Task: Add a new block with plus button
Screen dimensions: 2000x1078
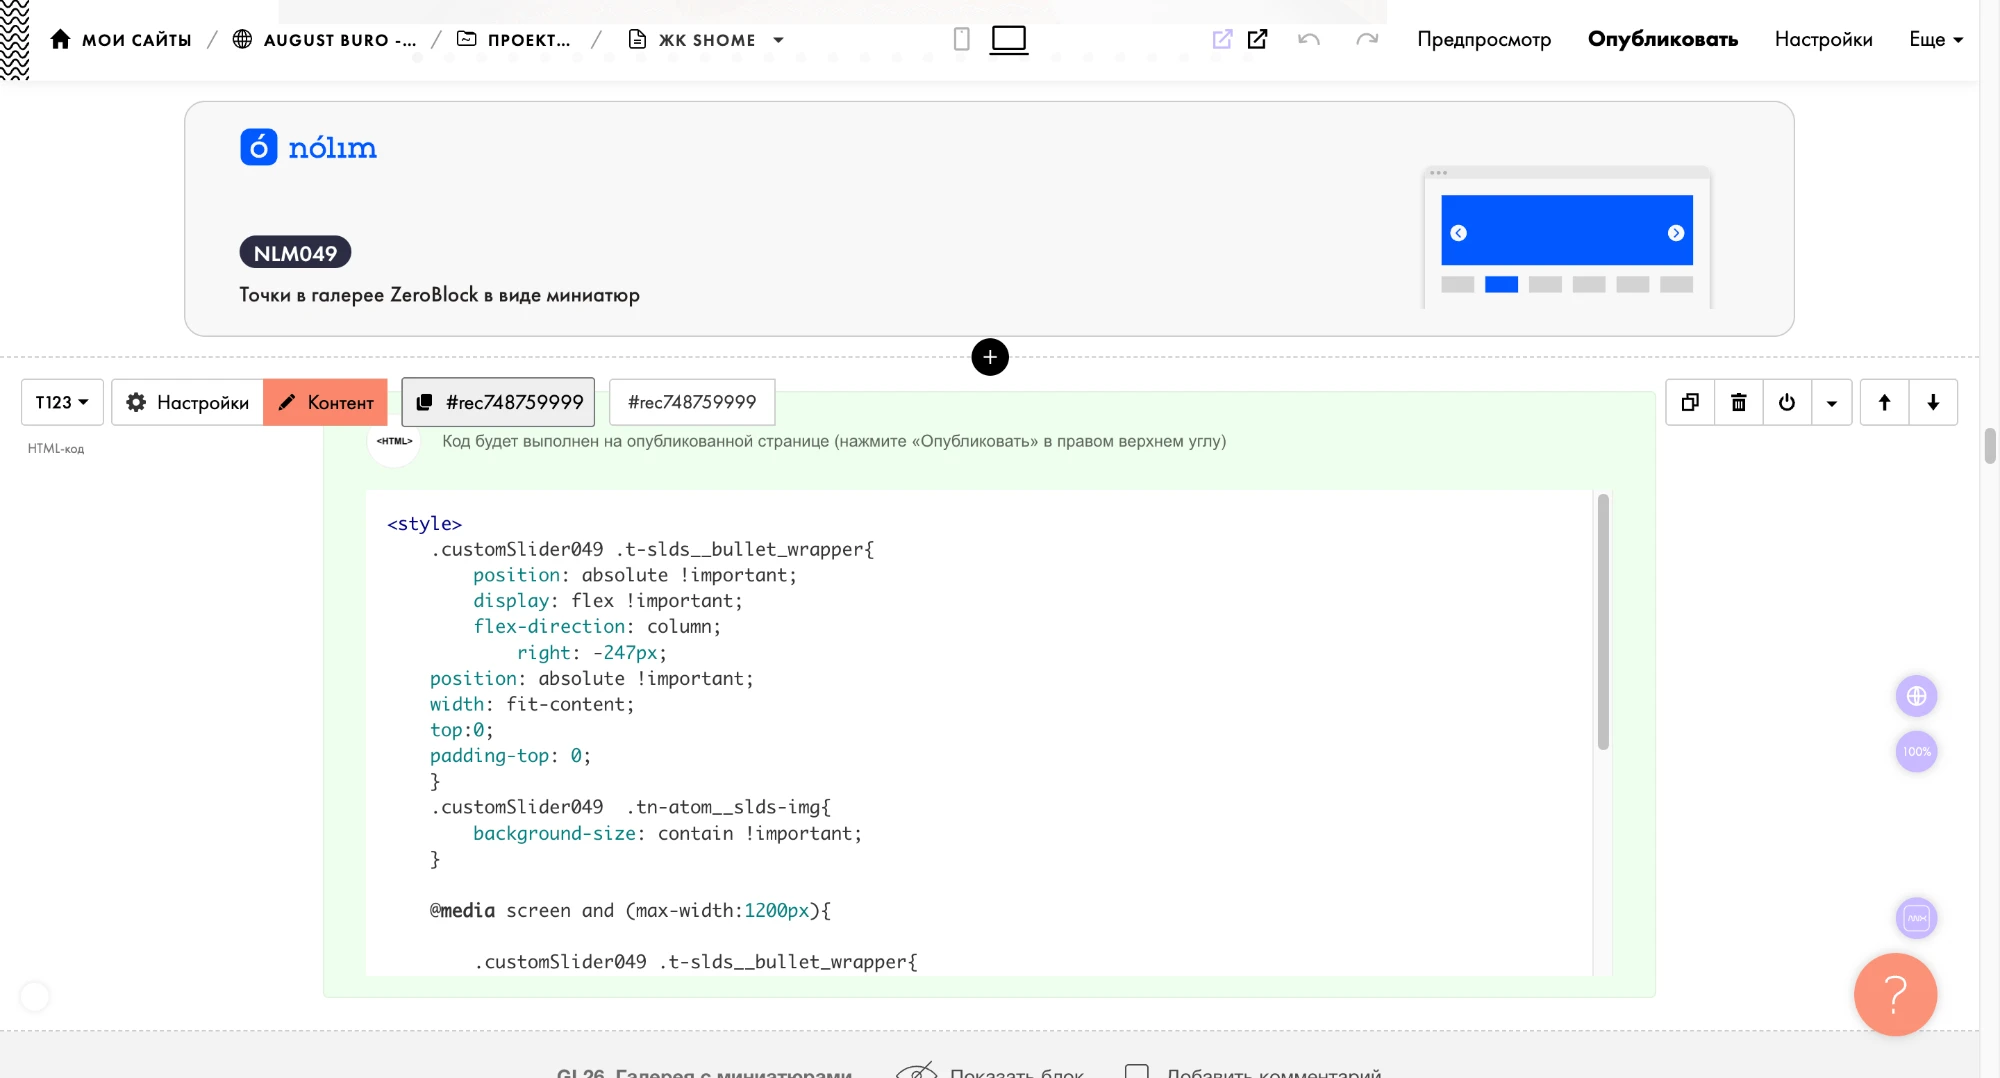Action: 990,357
